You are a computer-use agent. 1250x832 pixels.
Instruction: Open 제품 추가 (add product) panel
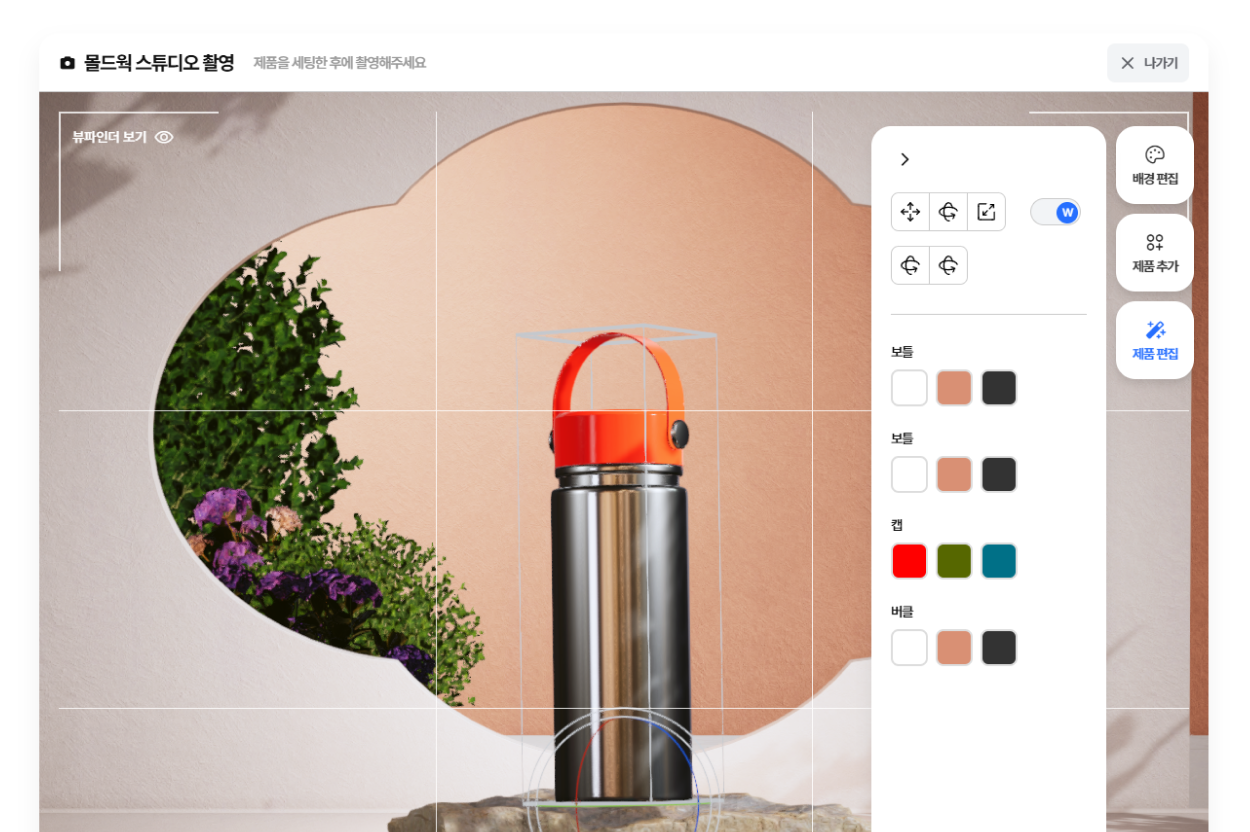(1154, 253)
